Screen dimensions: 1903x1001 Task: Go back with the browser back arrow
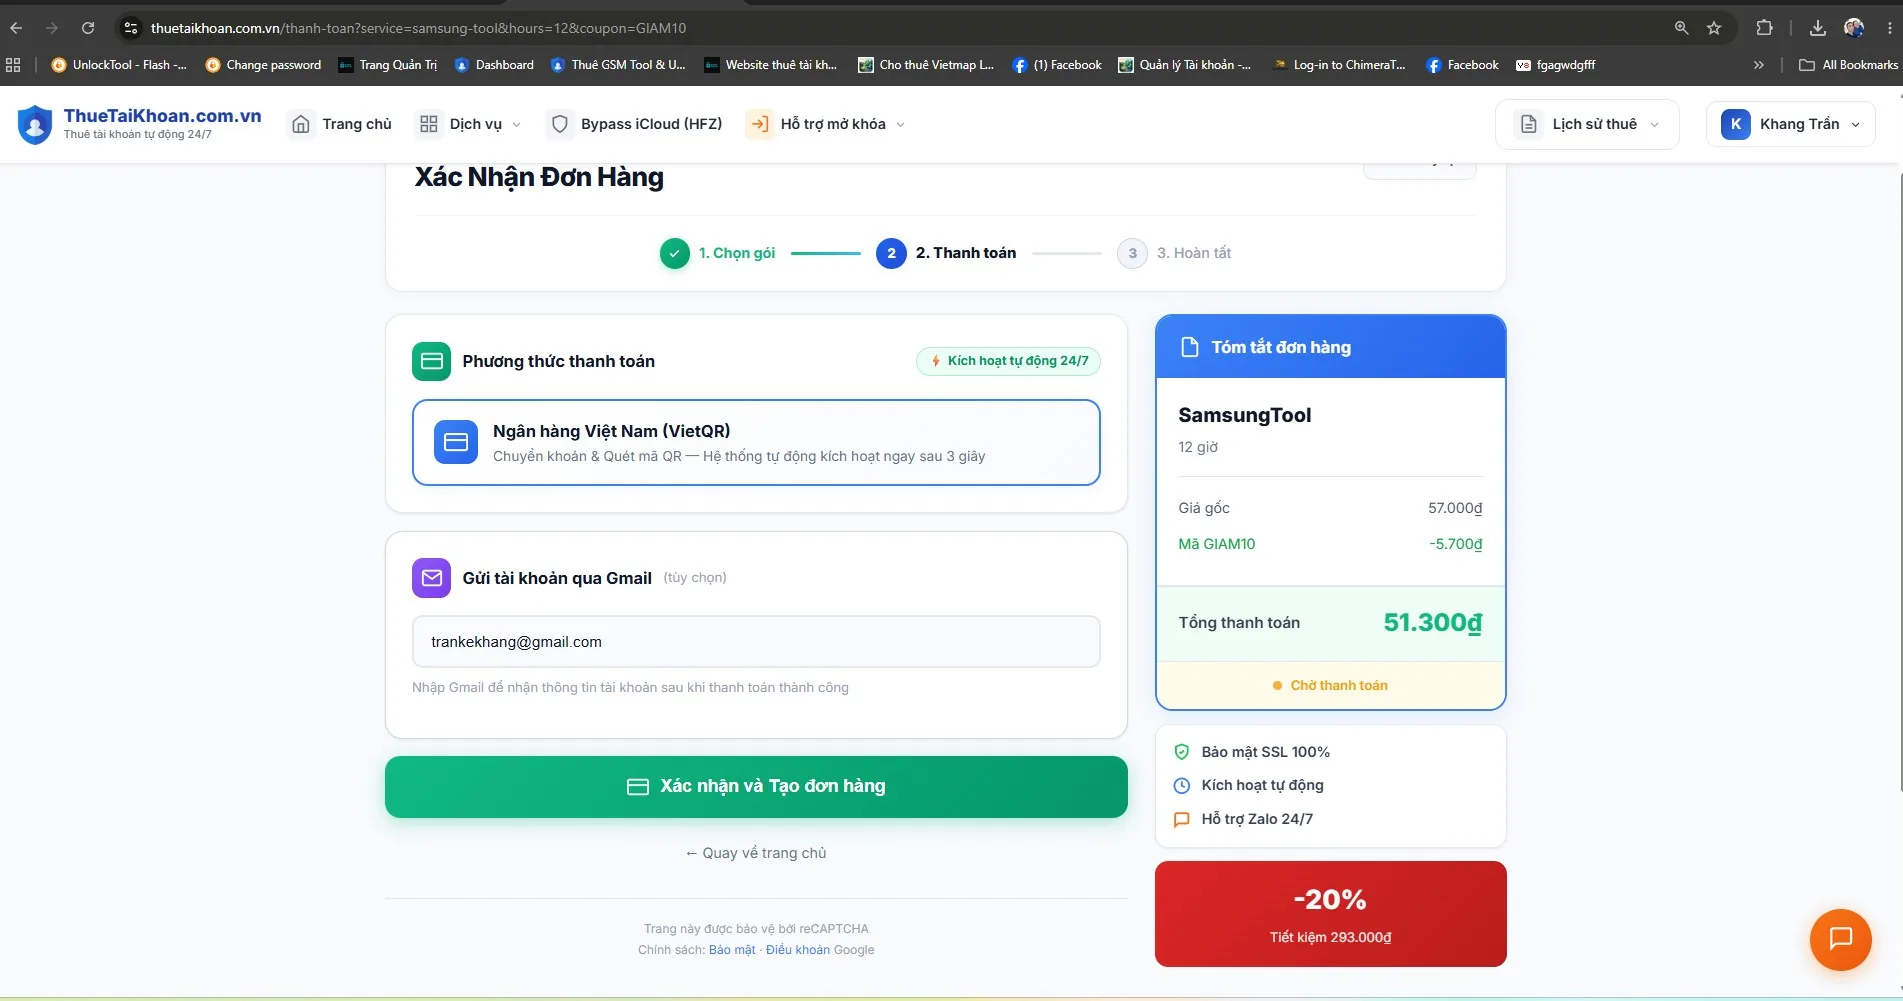[16, 28]
